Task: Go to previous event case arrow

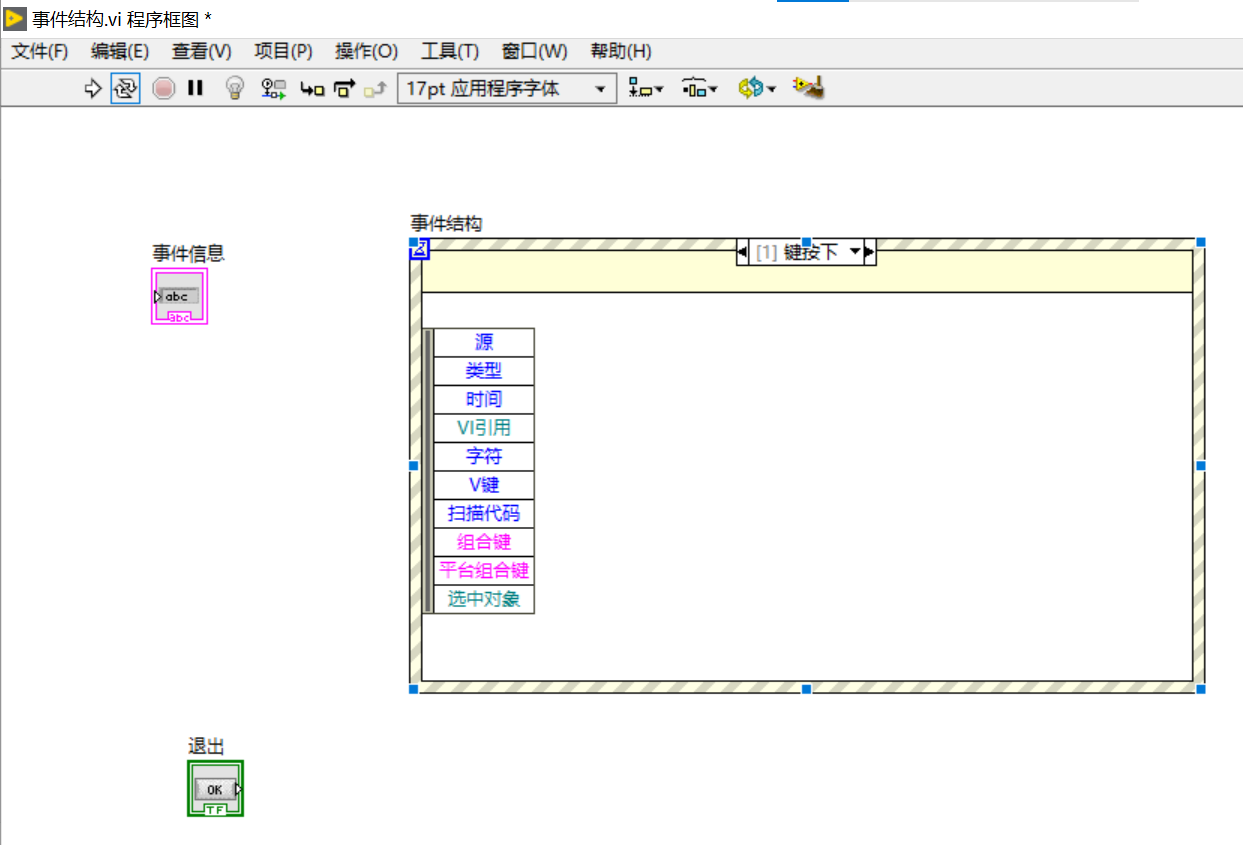Action: [742, 252]
